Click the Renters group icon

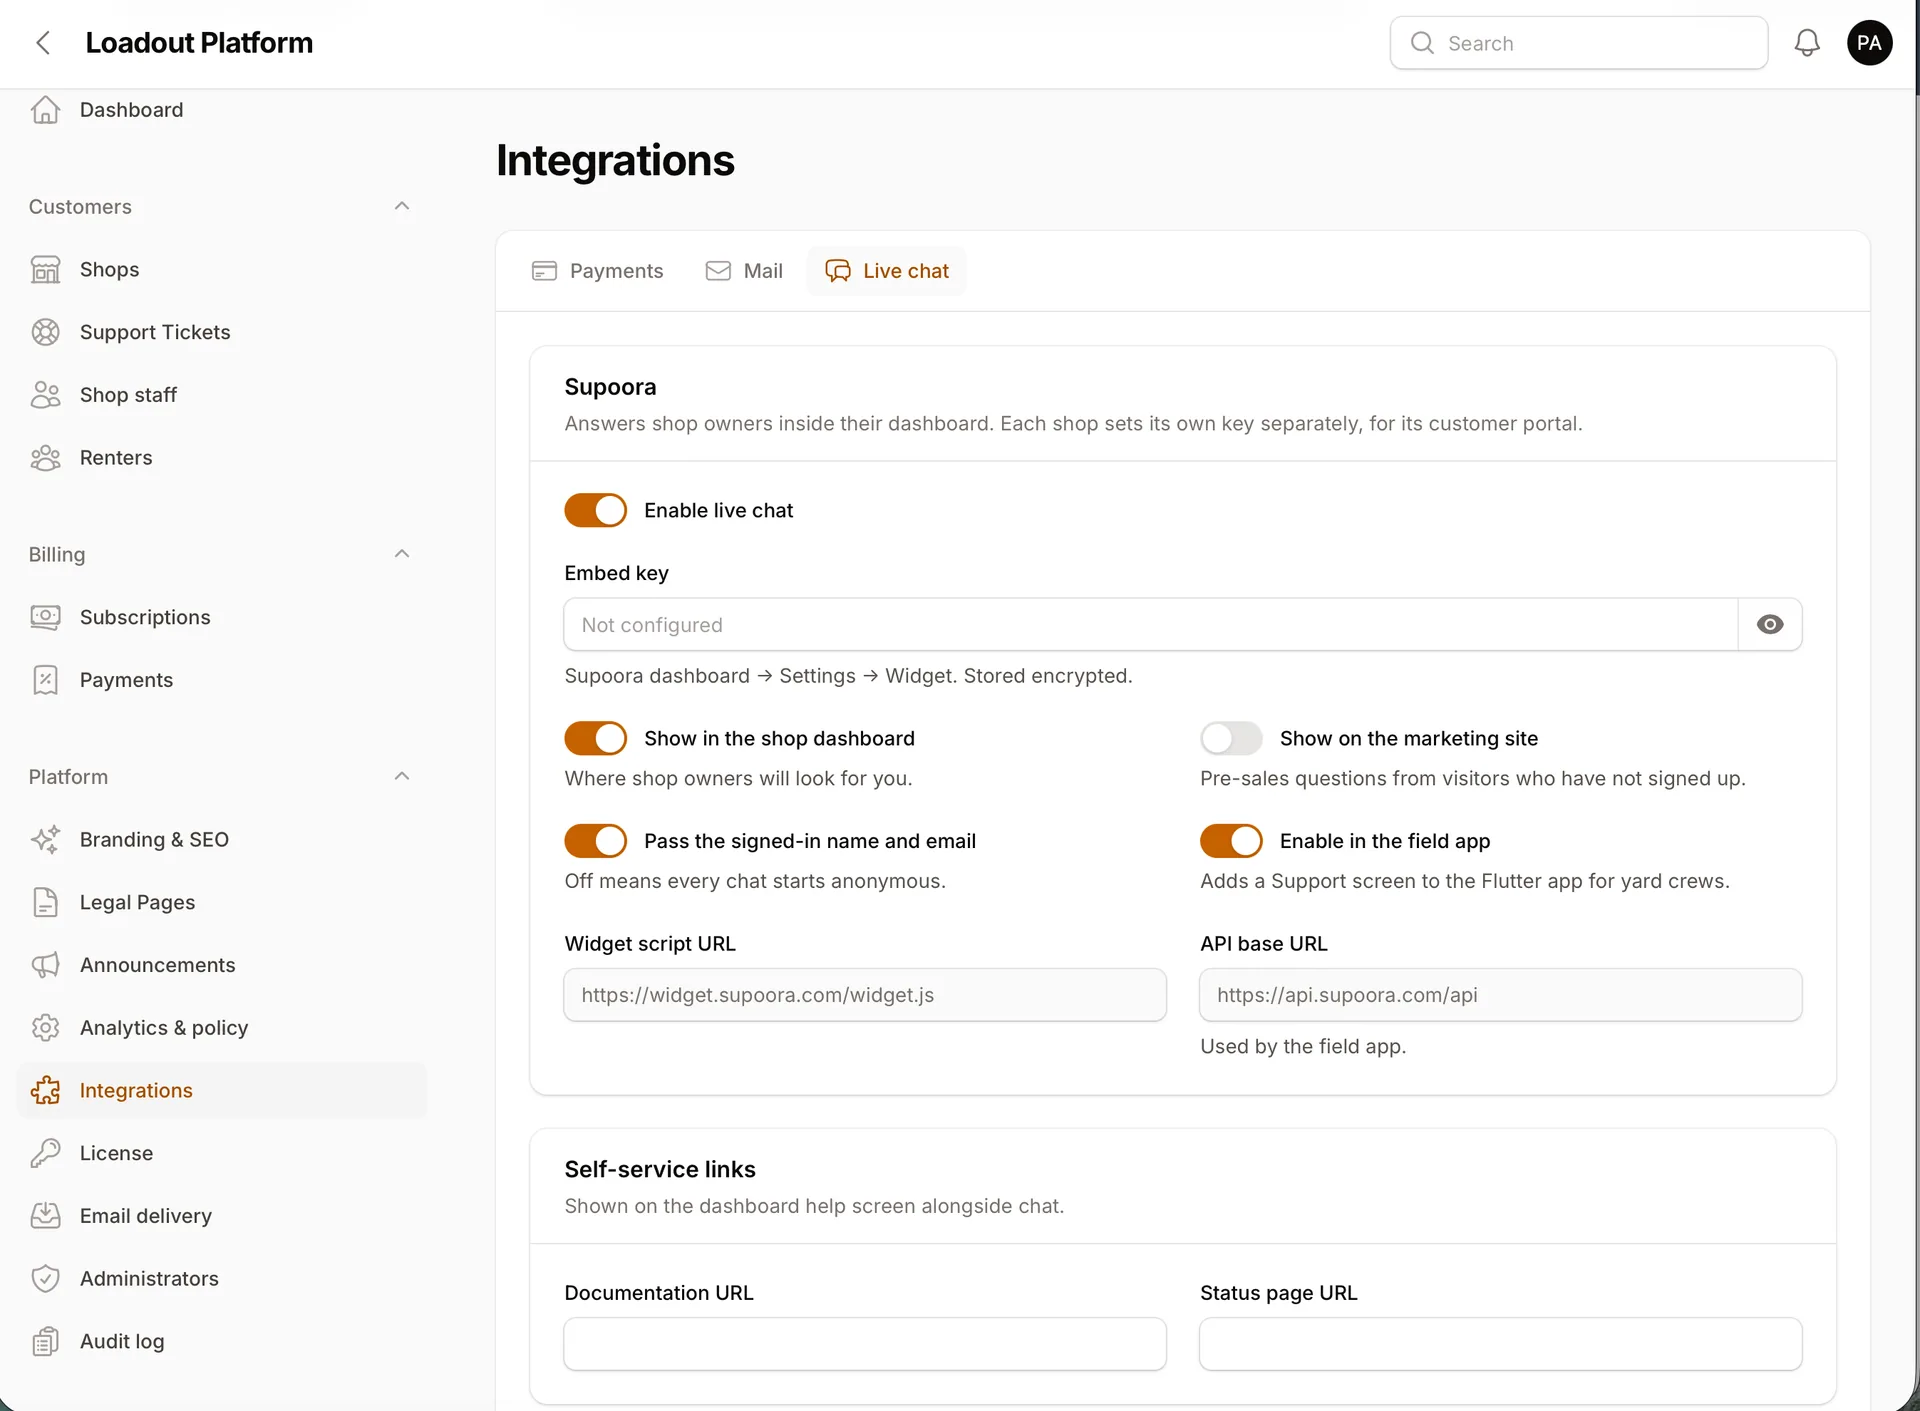[45, 458]
